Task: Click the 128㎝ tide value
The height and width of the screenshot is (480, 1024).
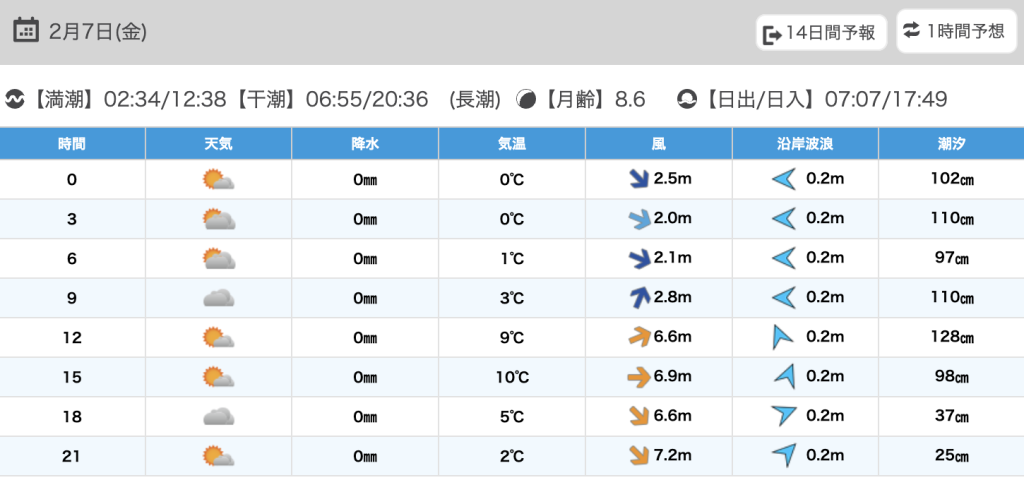Action: pos(951,338)
